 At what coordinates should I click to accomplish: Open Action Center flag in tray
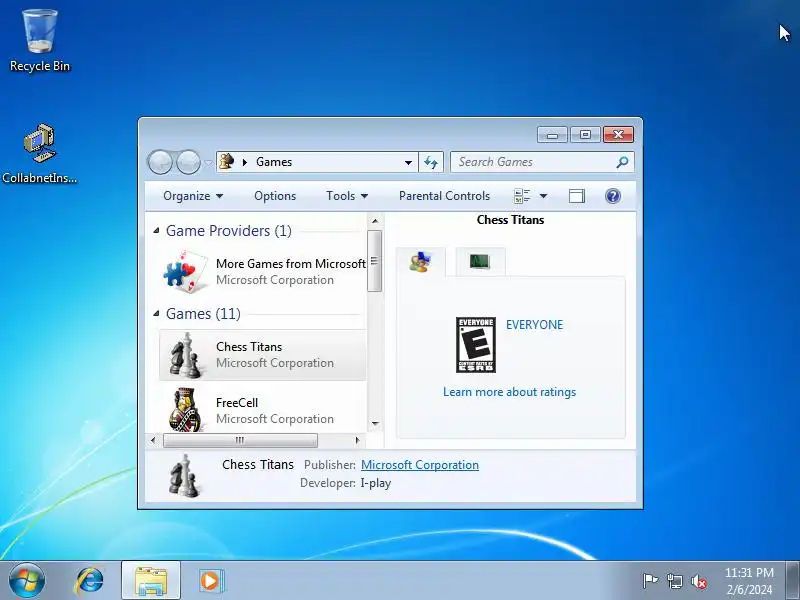click(649, 581)
